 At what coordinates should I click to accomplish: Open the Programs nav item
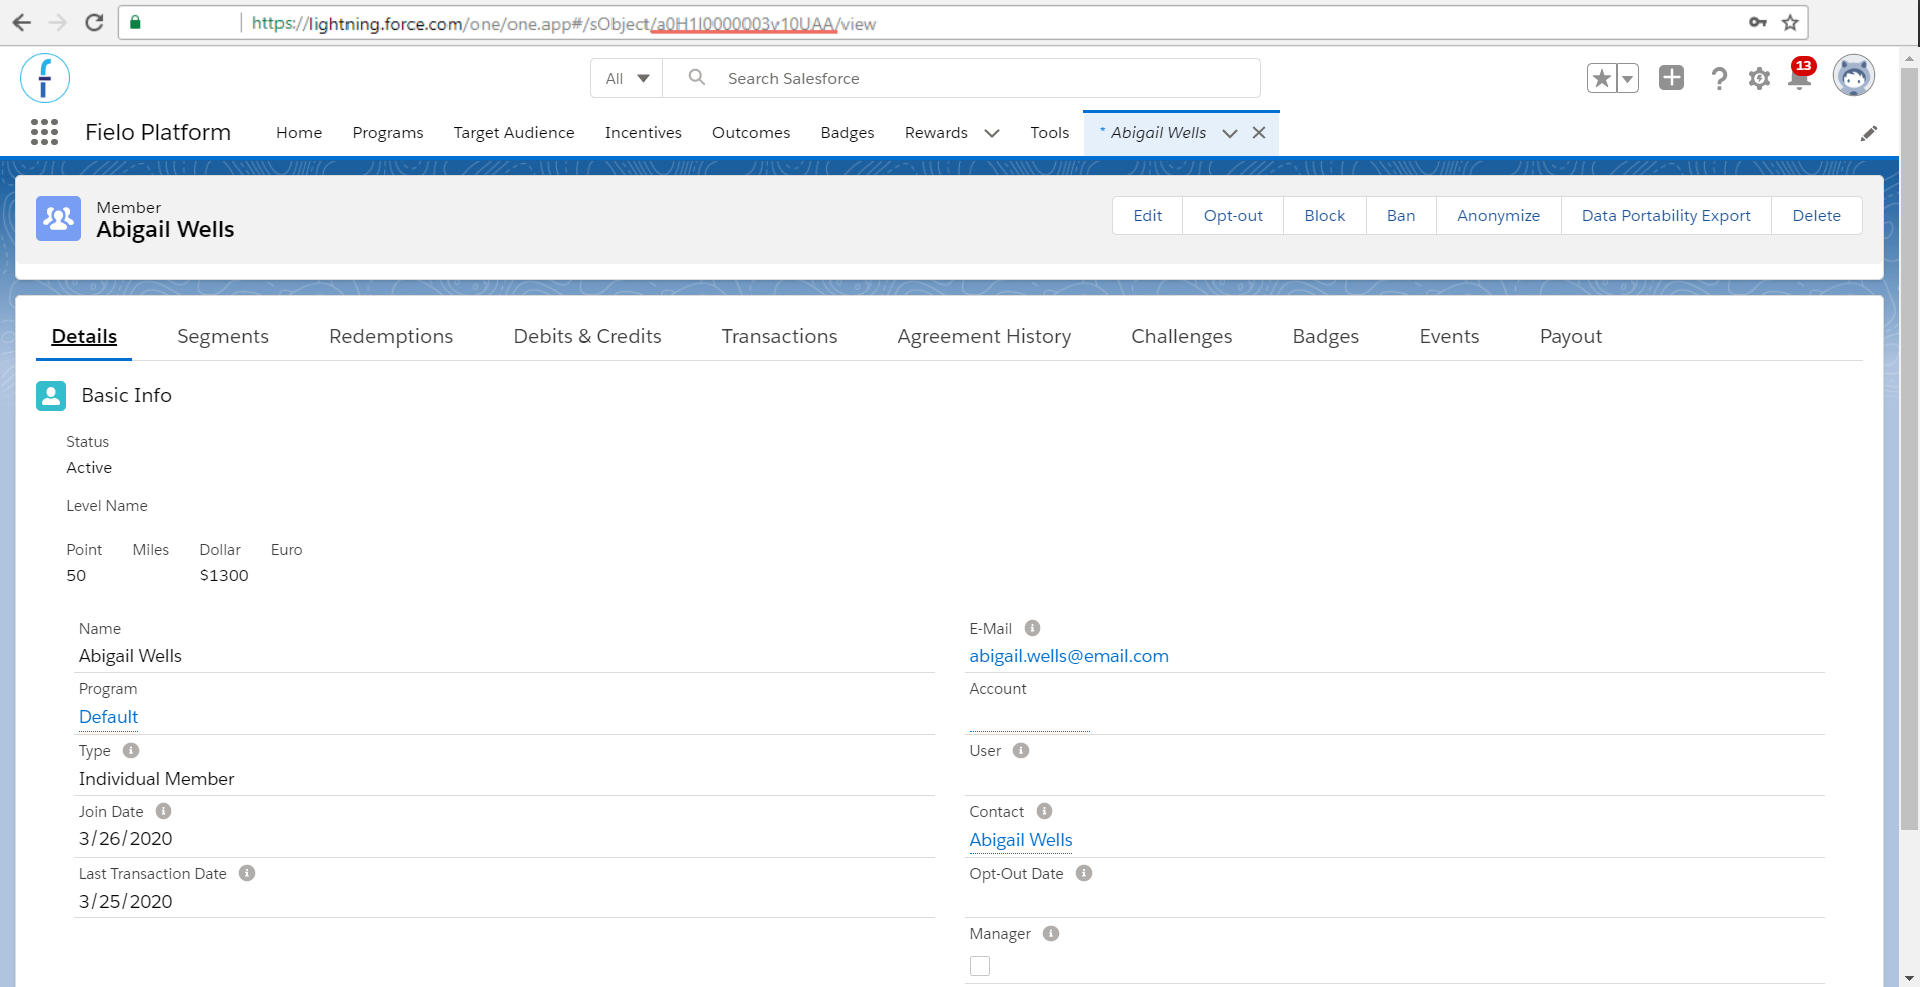click(388, 132)
